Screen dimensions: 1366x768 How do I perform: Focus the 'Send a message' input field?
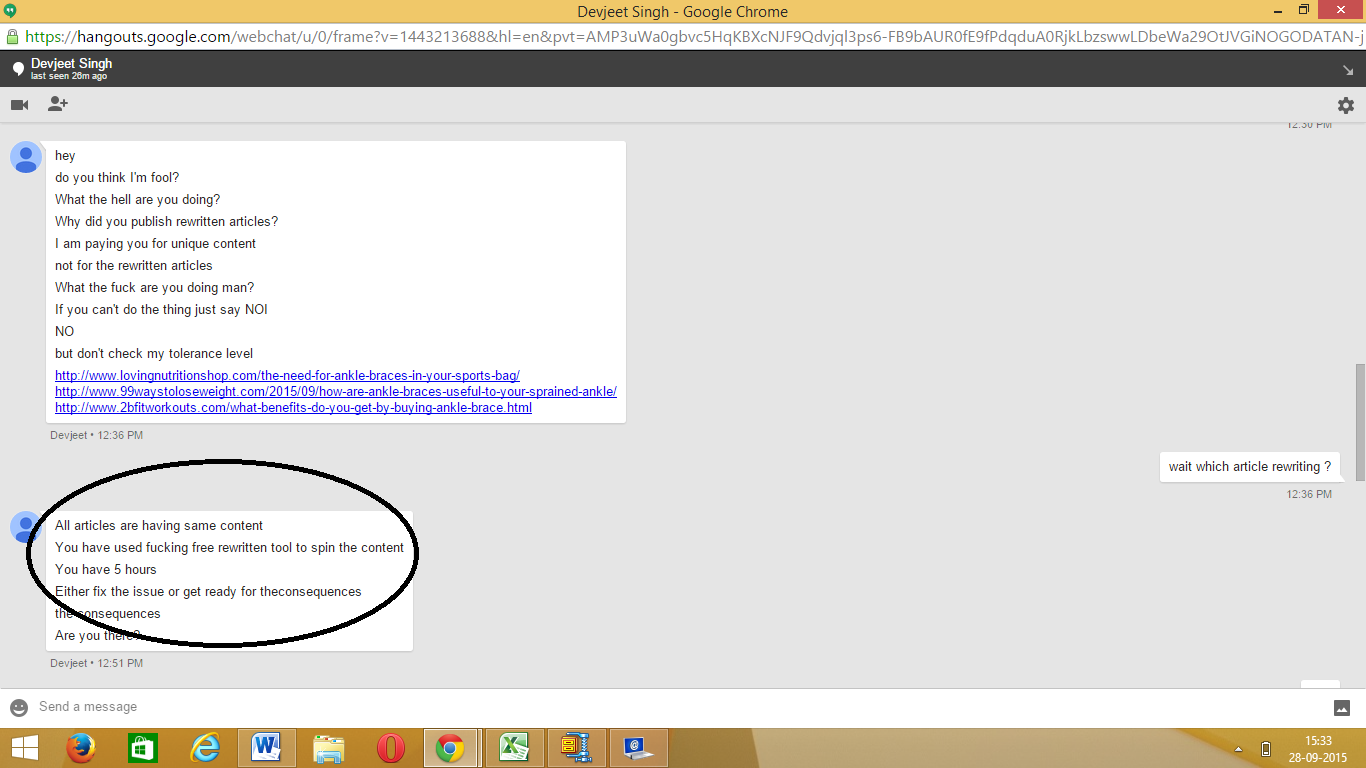click(680, 707)
